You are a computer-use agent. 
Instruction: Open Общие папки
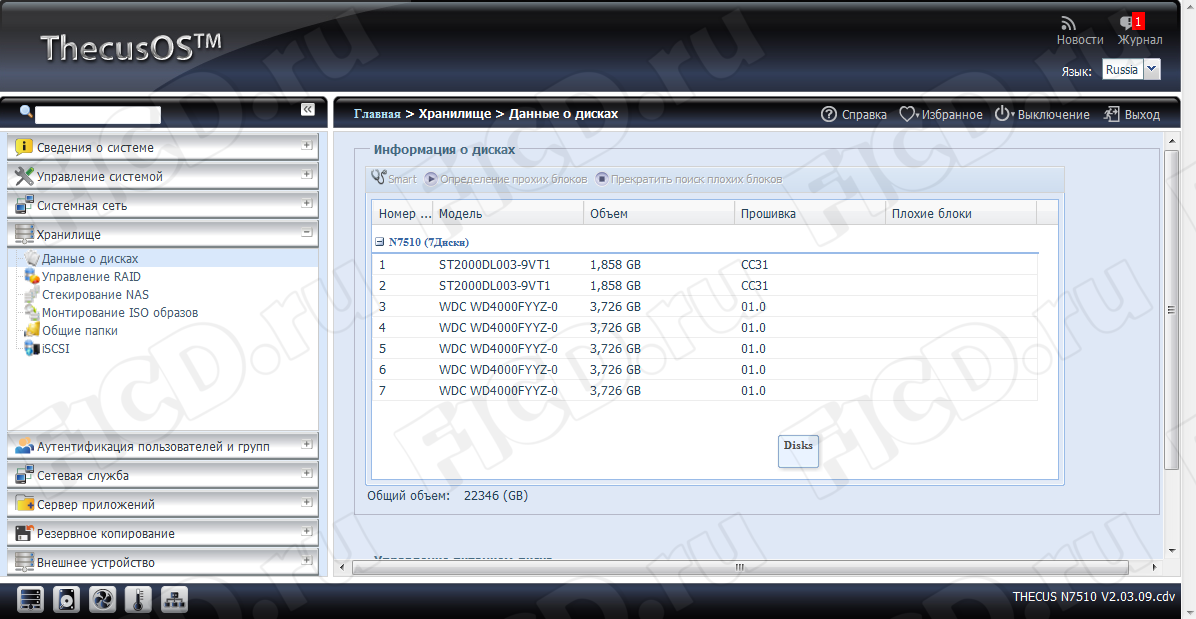(79, 331)
